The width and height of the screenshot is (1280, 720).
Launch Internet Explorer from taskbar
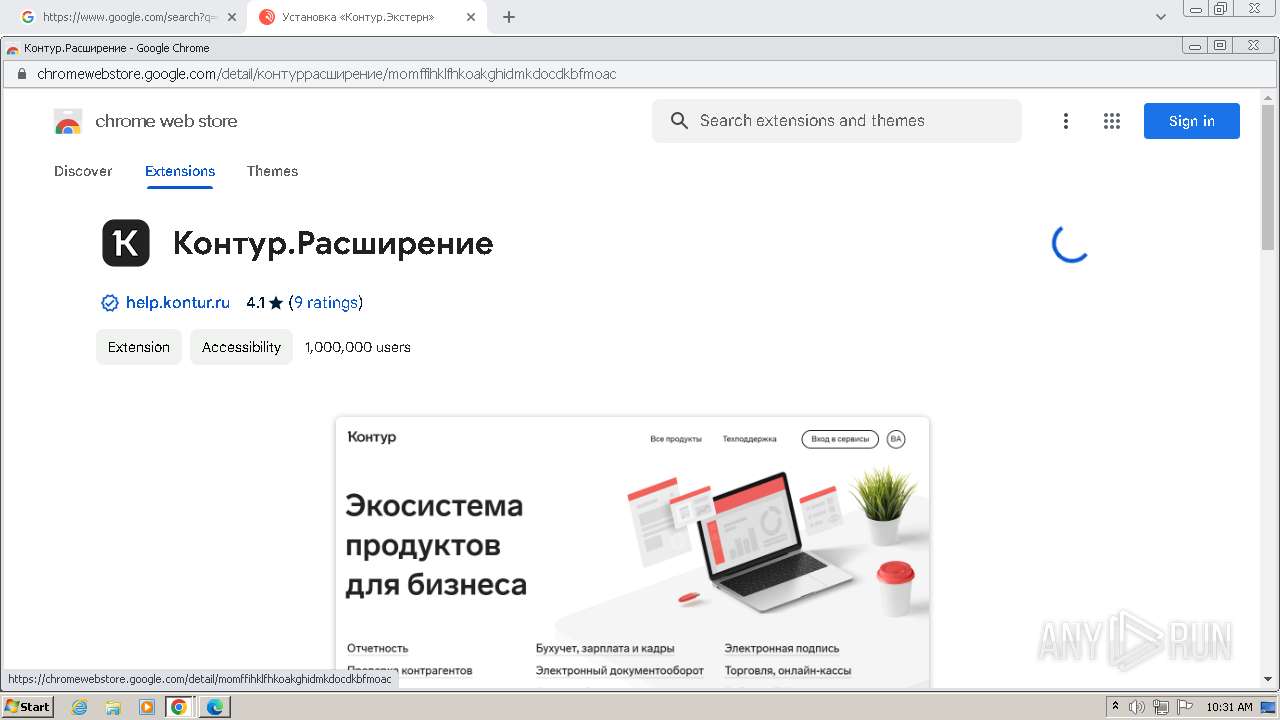(x=80, y=707)
